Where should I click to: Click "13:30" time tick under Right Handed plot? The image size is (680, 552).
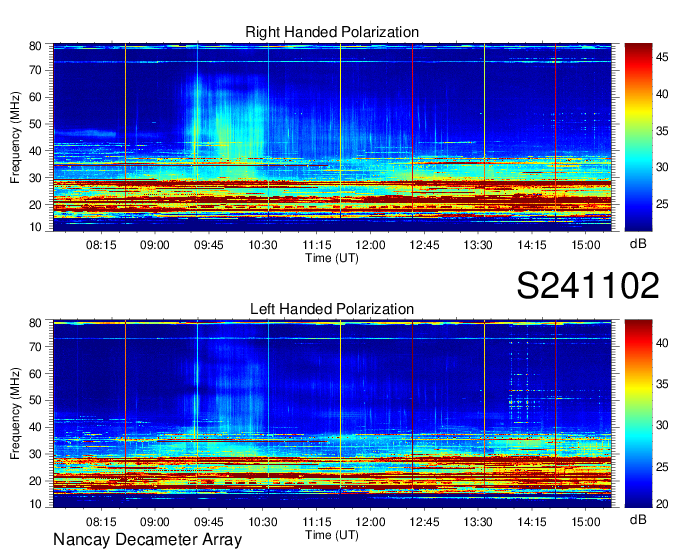(478, 245)
